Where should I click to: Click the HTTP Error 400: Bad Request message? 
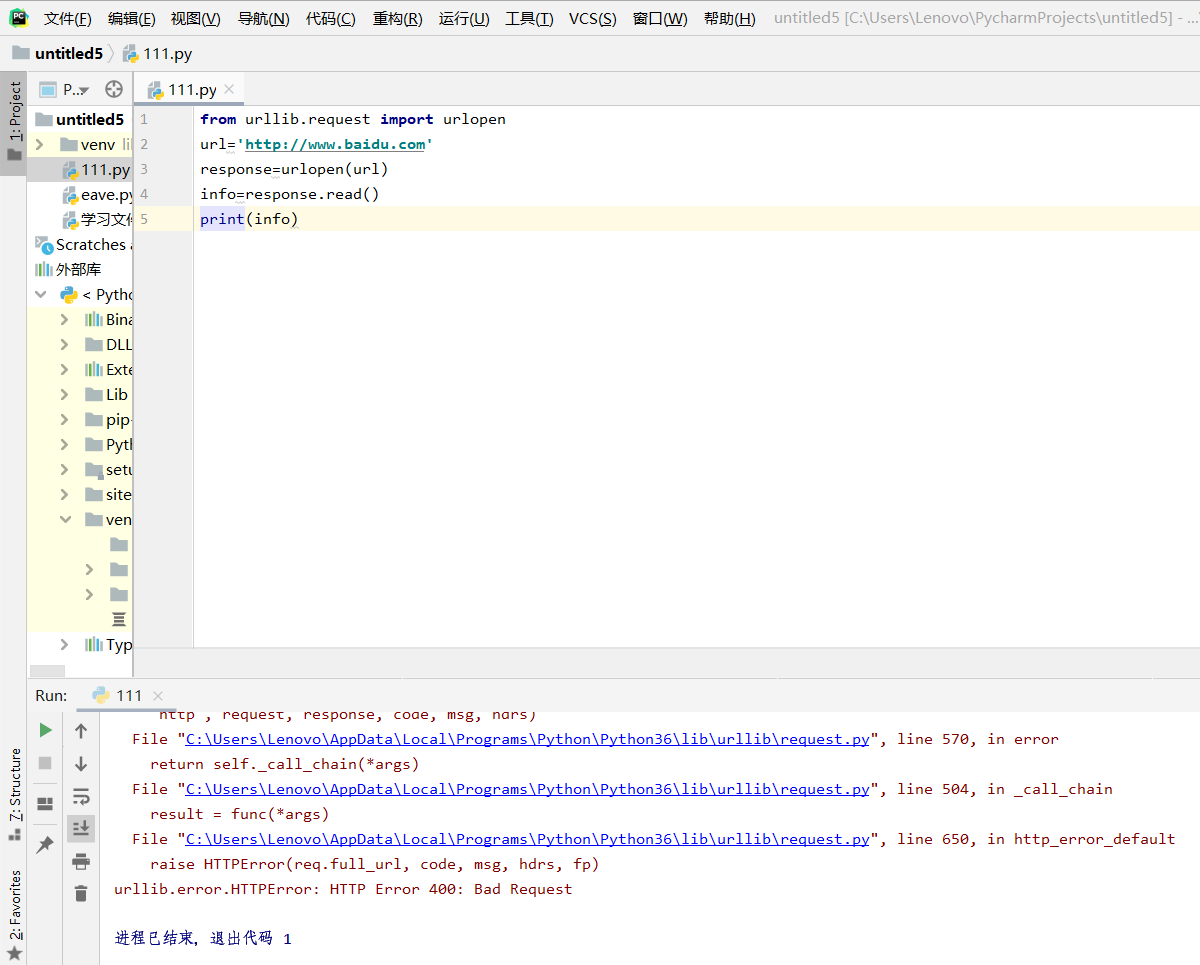[451, 889]
